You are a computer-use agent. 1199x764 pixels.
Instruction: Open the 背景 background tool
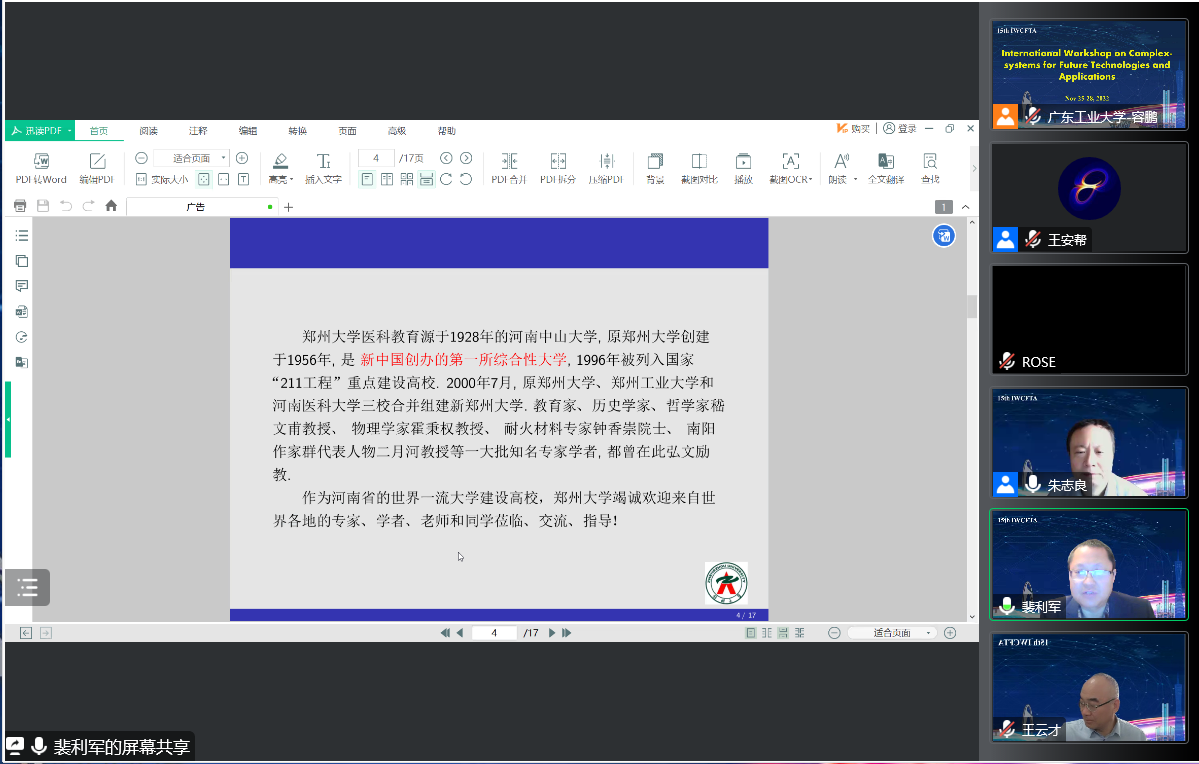click(x=655, y=168)
